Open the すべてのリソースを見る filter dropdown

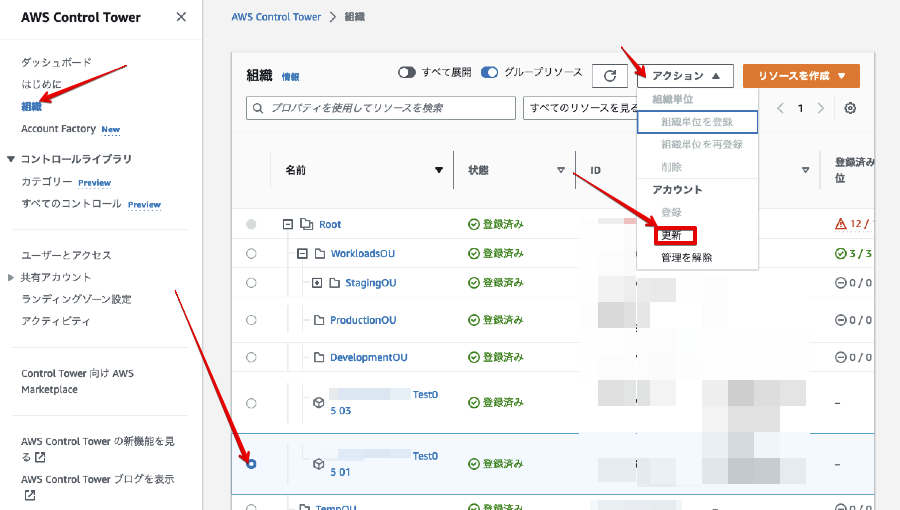pos(580,108)
